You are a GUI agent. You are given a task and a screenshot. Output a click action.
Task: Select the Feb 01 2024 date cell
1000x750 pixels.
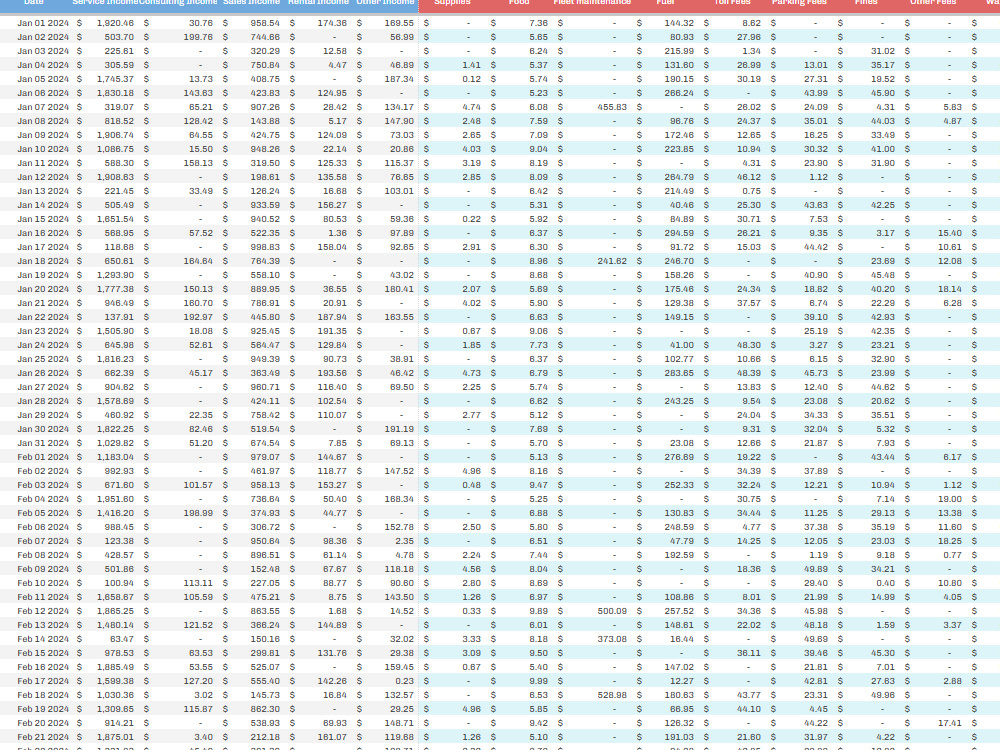[43, 458]
